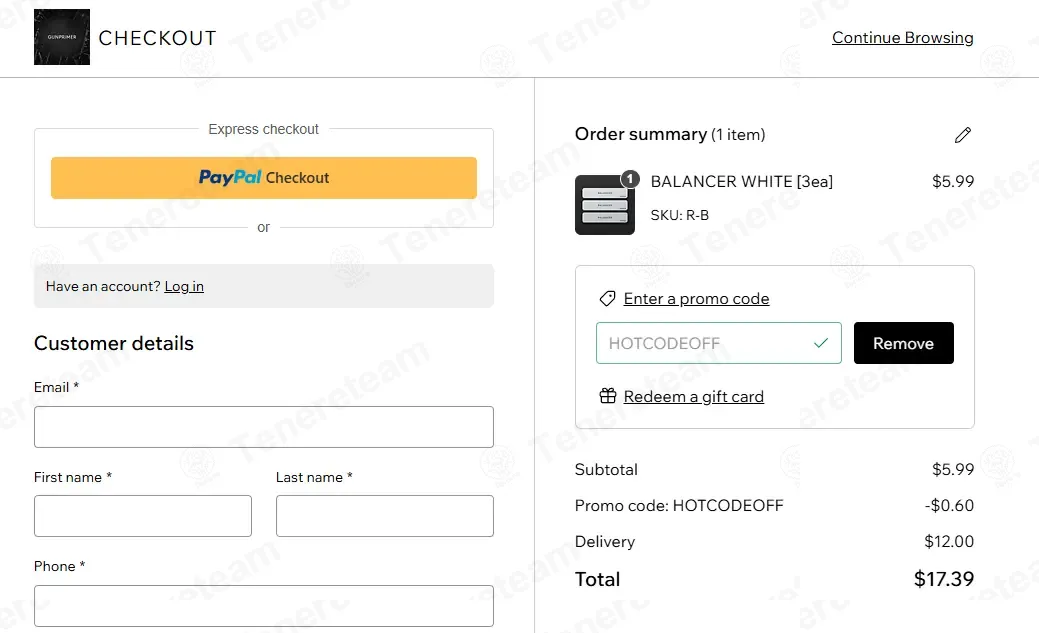1039x633 pixels.
Task: Remove the HOTCODEOFF promo code
Action: (x=903, y=343)
